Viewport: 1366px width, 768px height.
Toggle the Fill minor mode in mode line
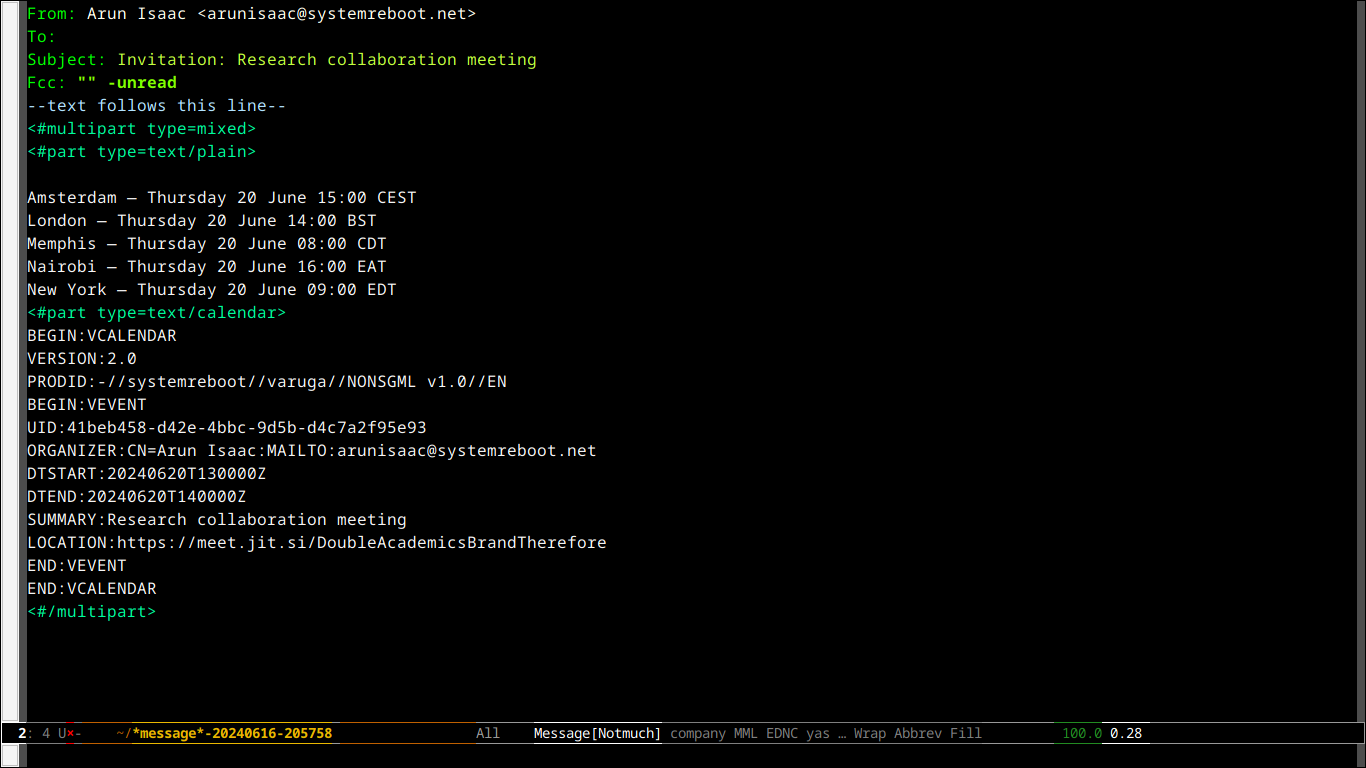click(965, 733)
